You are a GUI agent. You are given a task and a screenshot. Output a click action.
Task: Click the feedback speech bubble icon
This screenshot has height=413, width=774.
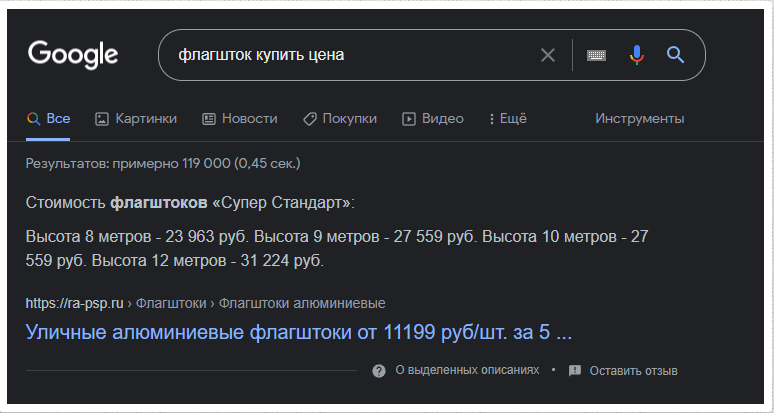pyautogui.click(x=575, y=371)
